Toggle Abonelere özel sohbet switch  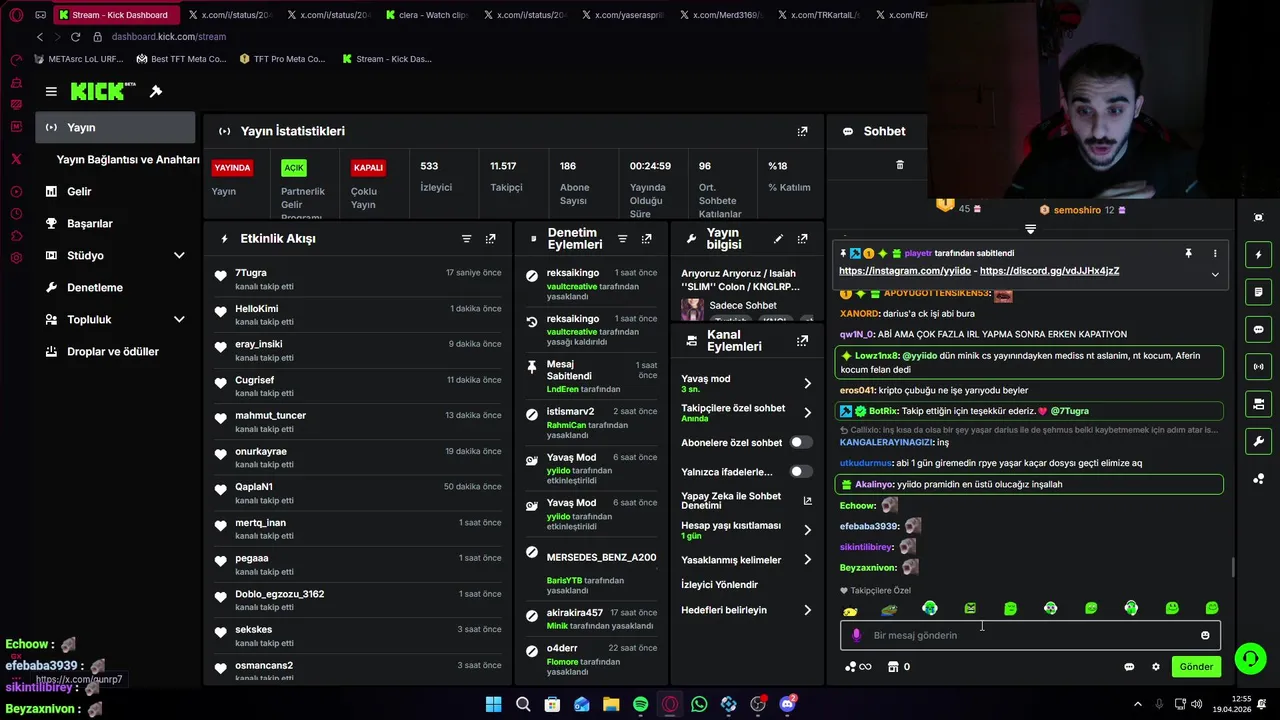pos(800,442)
